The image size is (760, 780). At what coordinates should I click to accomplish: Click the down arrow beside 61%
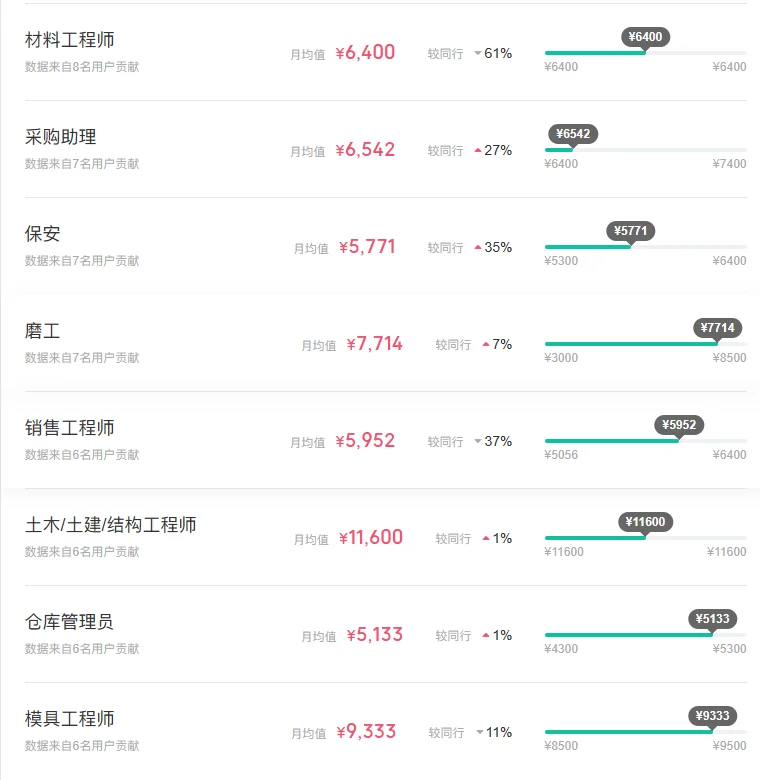click(477, 53)
